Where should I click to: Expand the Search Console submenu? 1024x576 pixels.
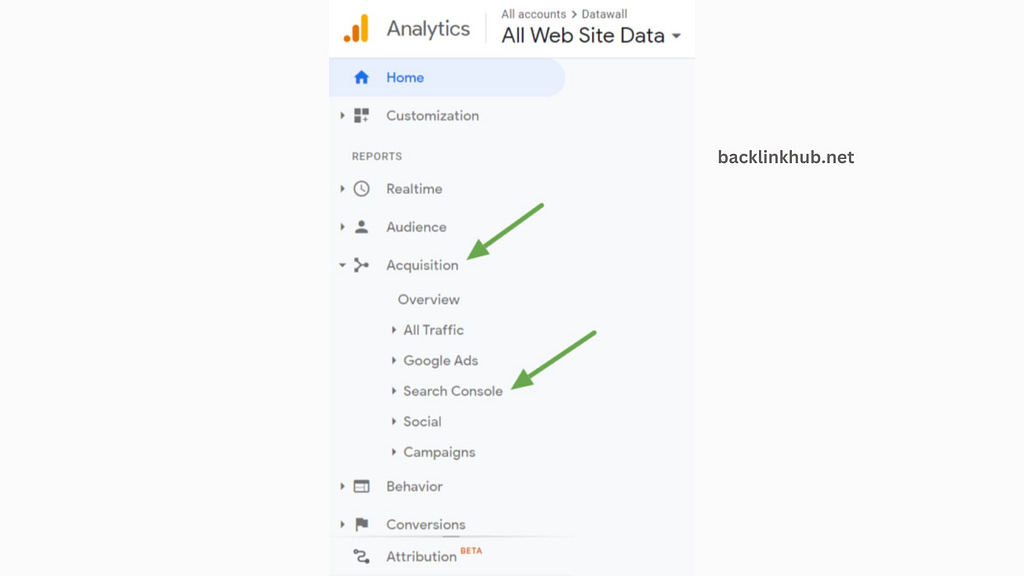point(394,391)
